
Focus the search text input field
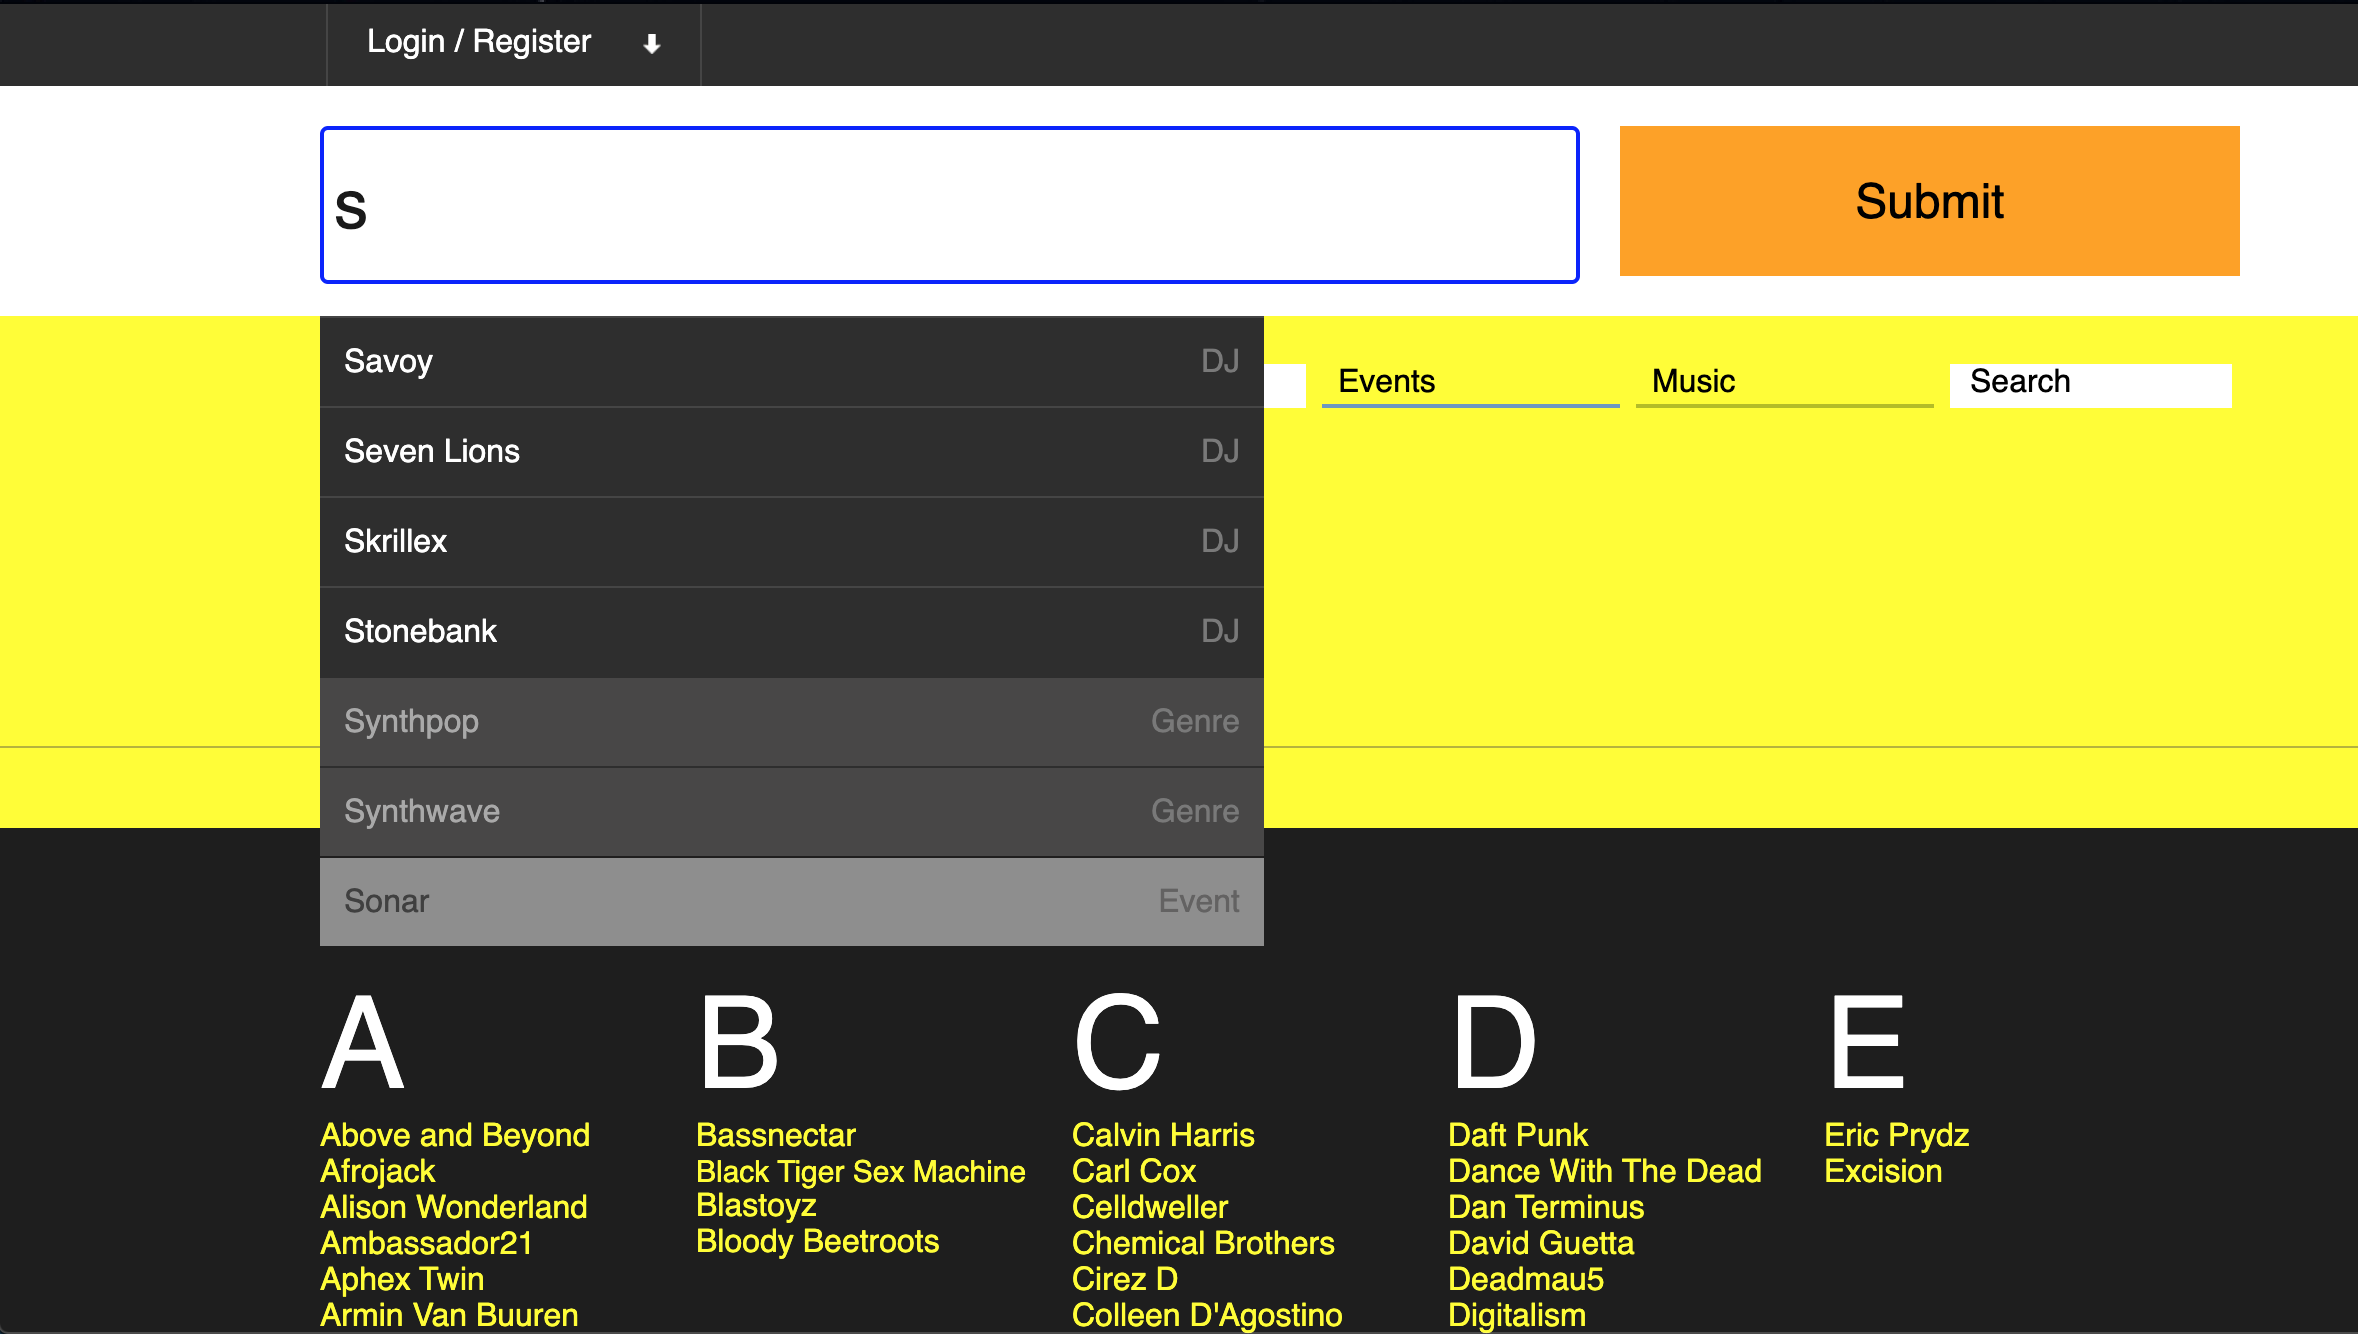[x=949, y=205]
